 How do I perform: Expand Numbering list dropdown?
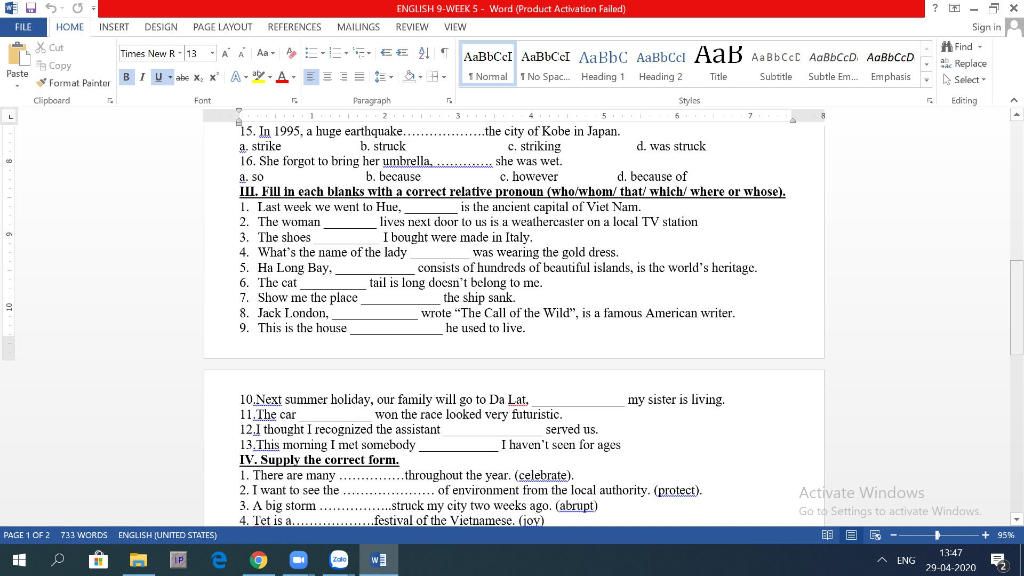click(x=346, y=53)
